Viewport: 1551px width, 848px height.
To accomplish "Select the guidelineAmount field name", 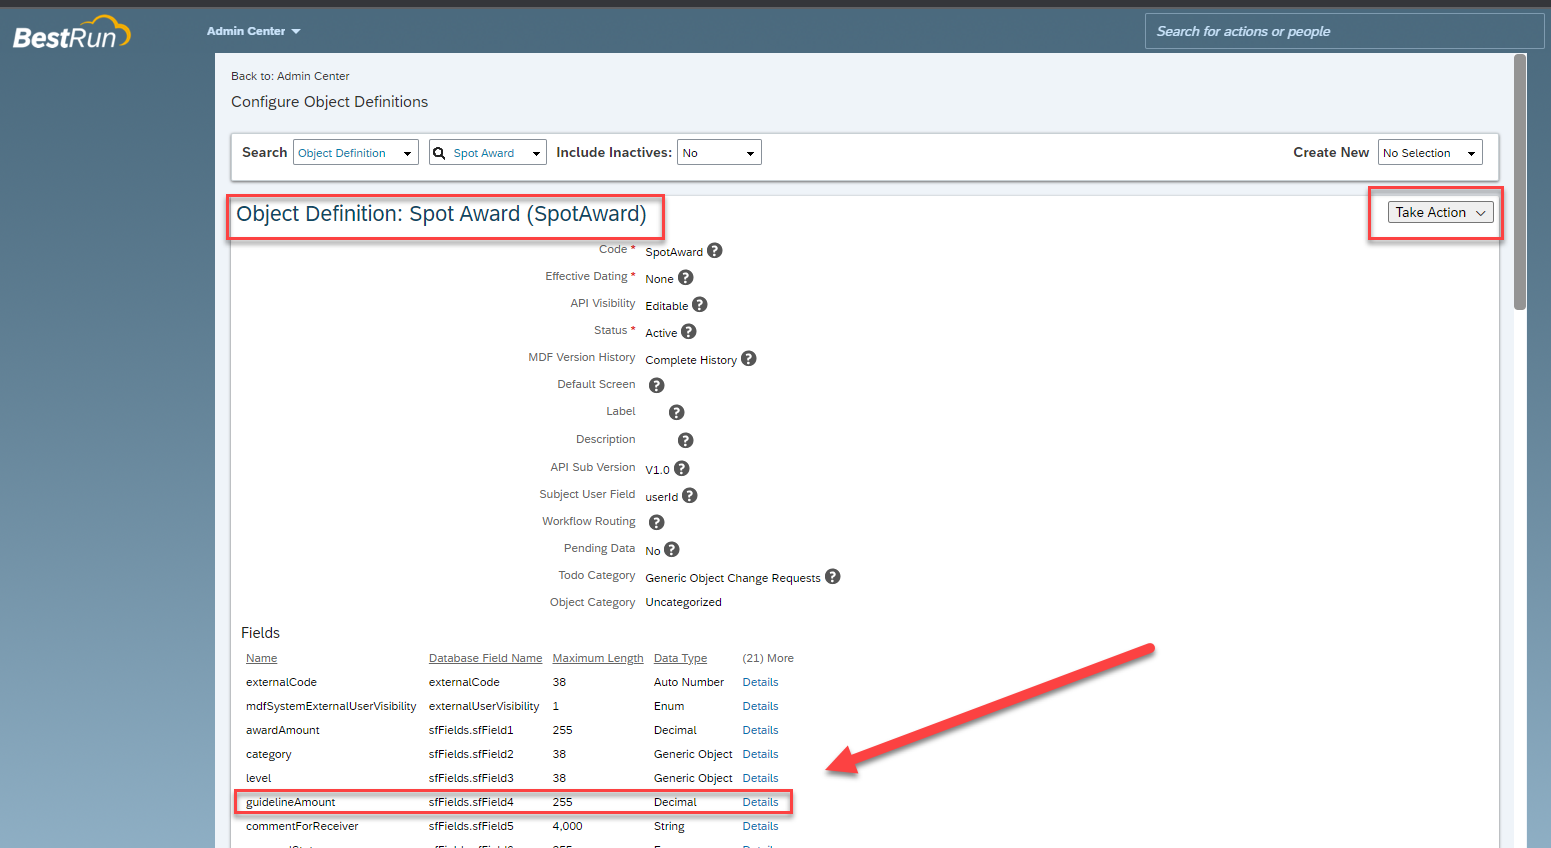I will point(290,802).
